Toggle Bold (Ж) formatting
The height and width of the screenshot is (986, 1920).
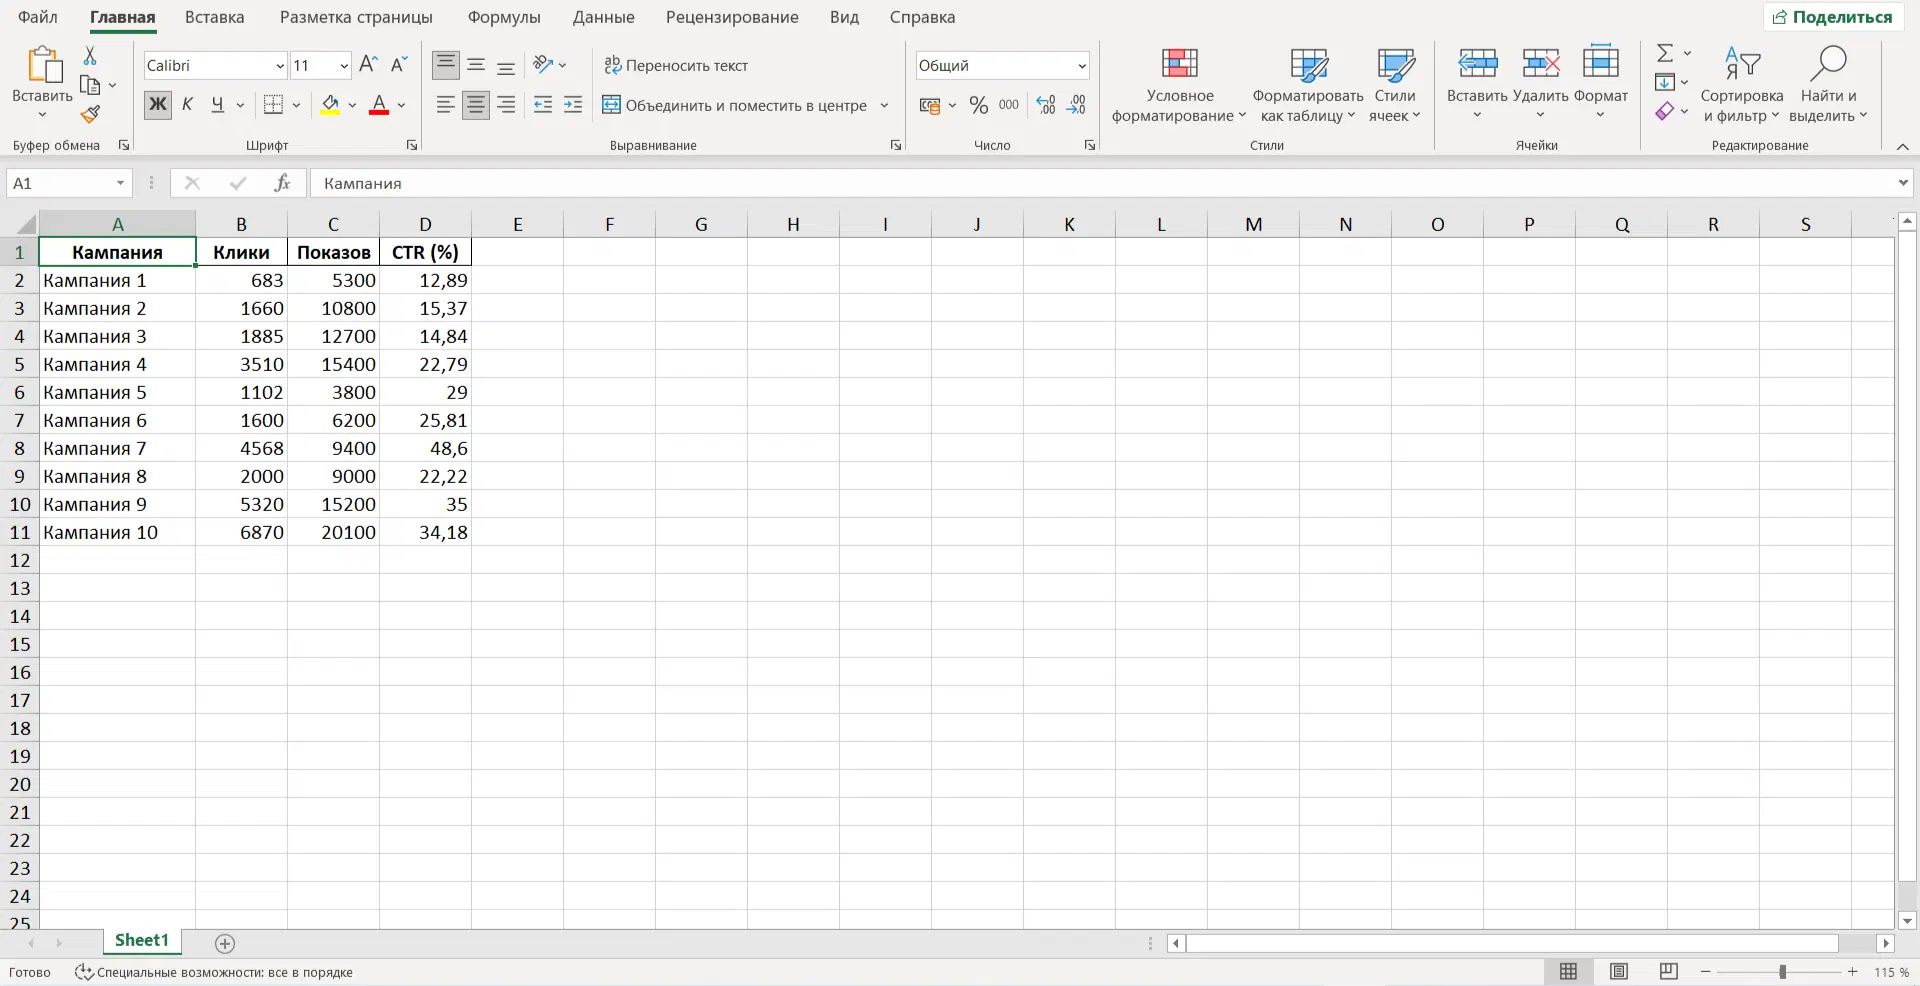(158, 105)
